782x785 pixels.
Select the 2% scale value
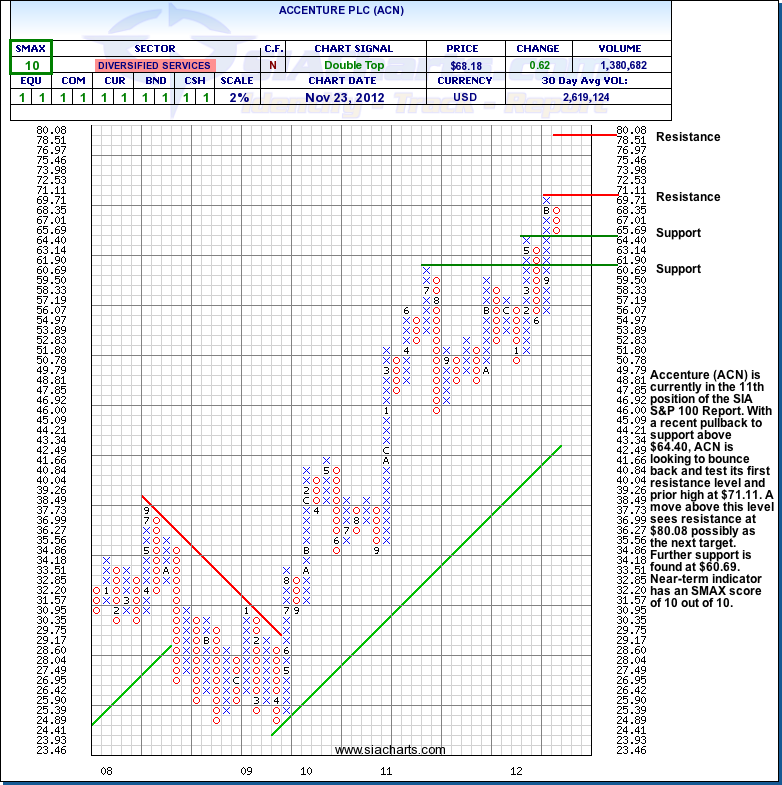pyautogui.click(x=237, y=97)
